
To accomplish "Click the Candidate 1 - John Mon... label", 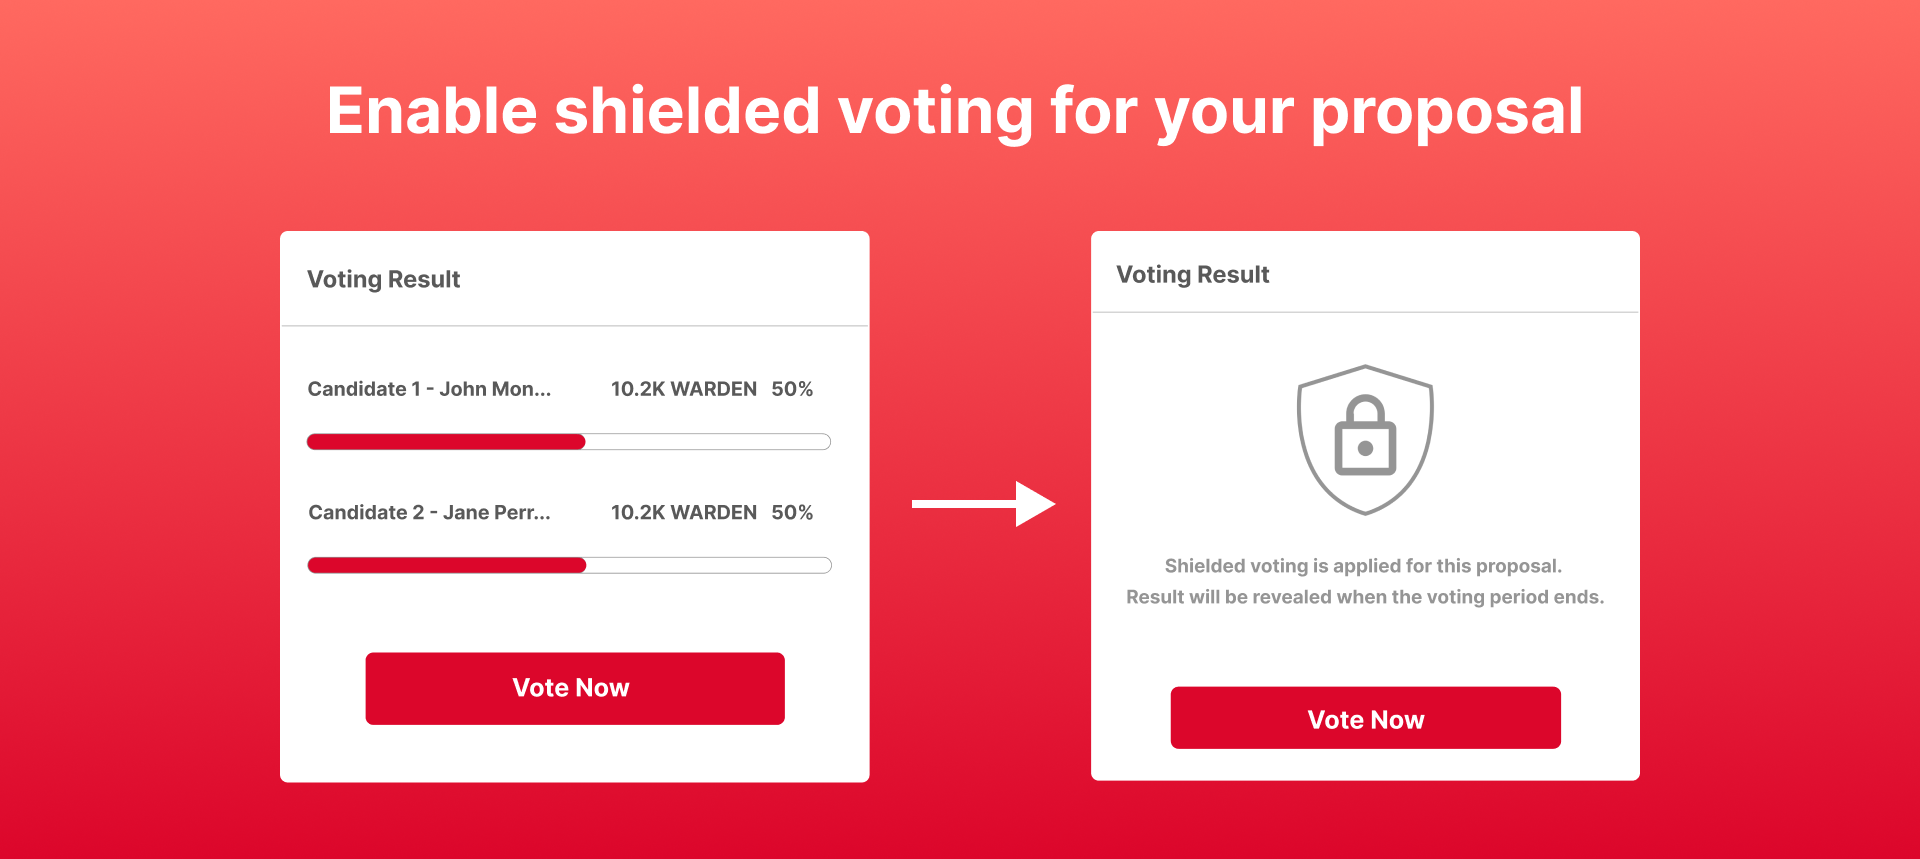I will coord(429,389).
